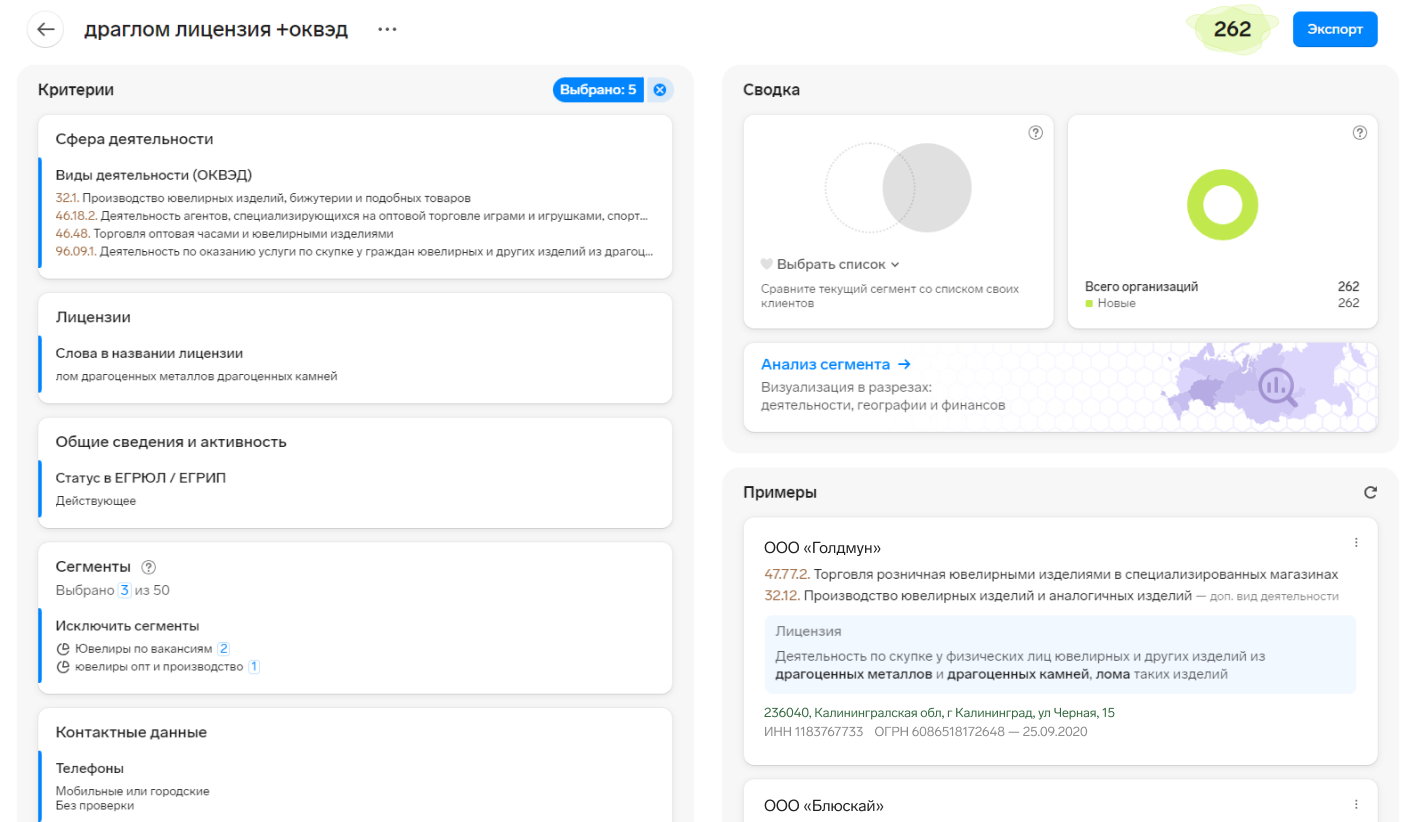Click the Контактные данные section heading
The height and width of the screenshot is (822, 1418).
click(x=131, y=732)
